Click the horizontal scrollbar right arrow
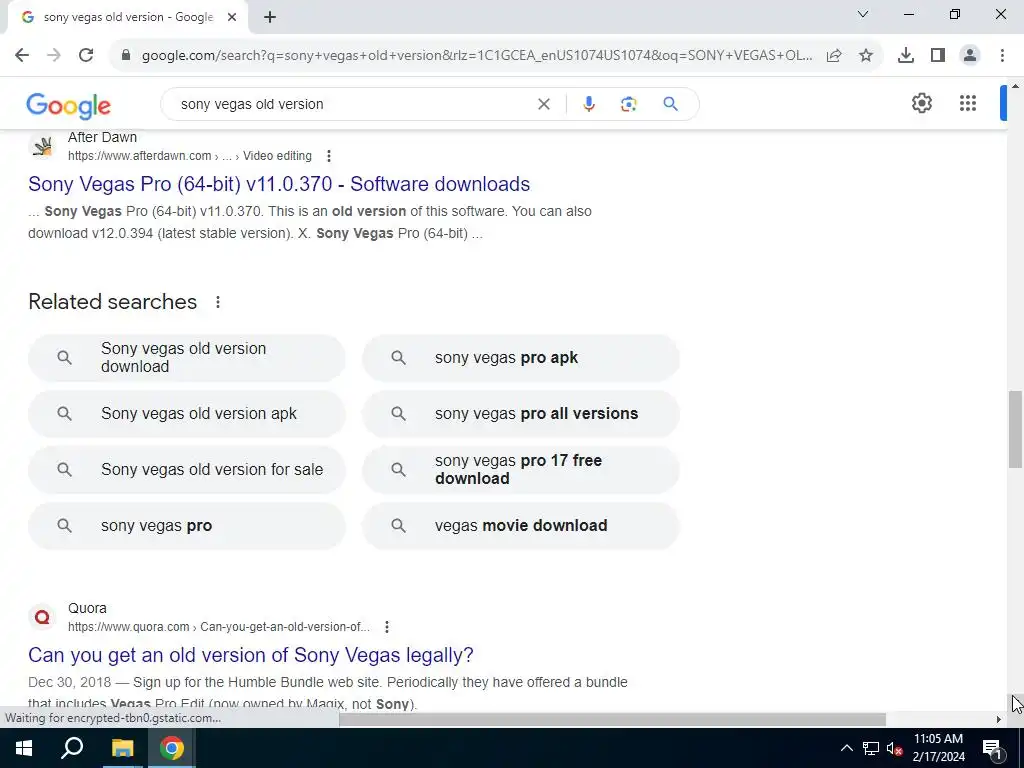The width and height of the screenshot is (1024, 768). pyautogui.click(x=999, y=720)
